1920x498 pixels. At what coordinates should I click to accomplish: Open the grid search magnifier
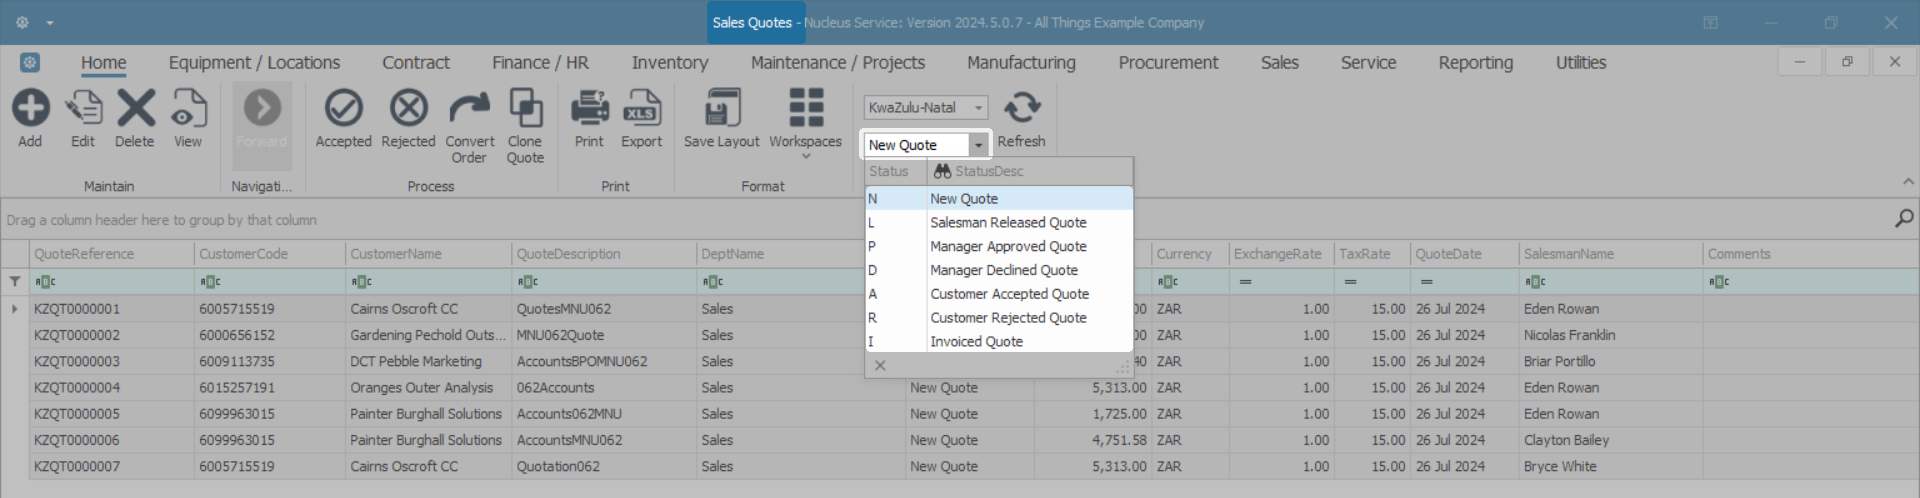point(1904,219)
